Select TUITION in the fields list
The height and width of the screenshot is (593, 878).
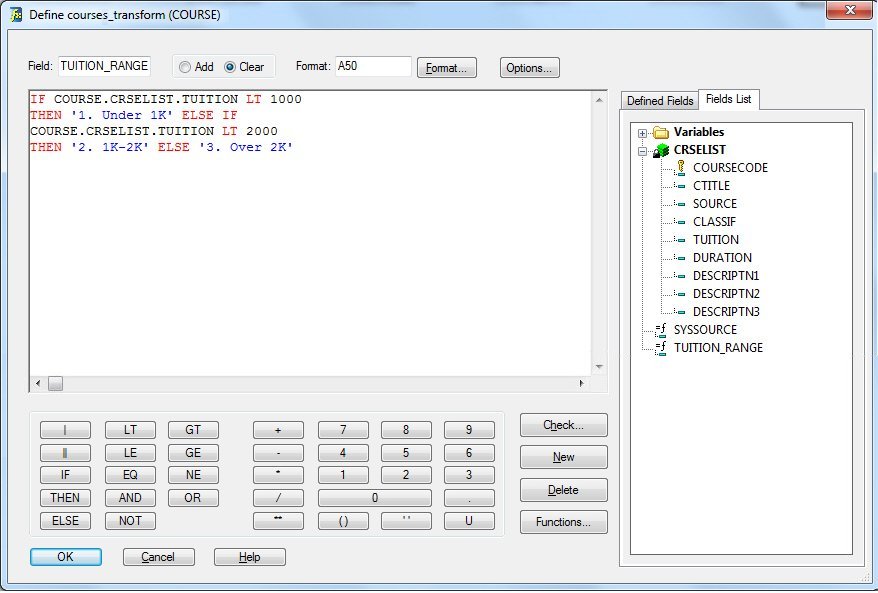pyautogui.click(x=716, y=240)
